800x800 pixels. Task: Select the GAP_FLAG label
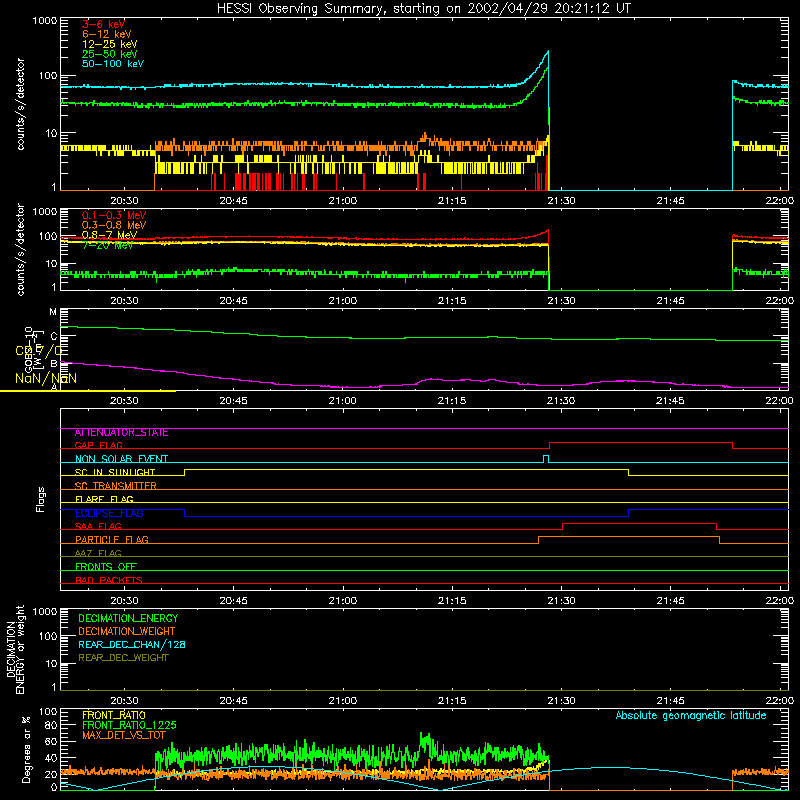coord(98,445)
